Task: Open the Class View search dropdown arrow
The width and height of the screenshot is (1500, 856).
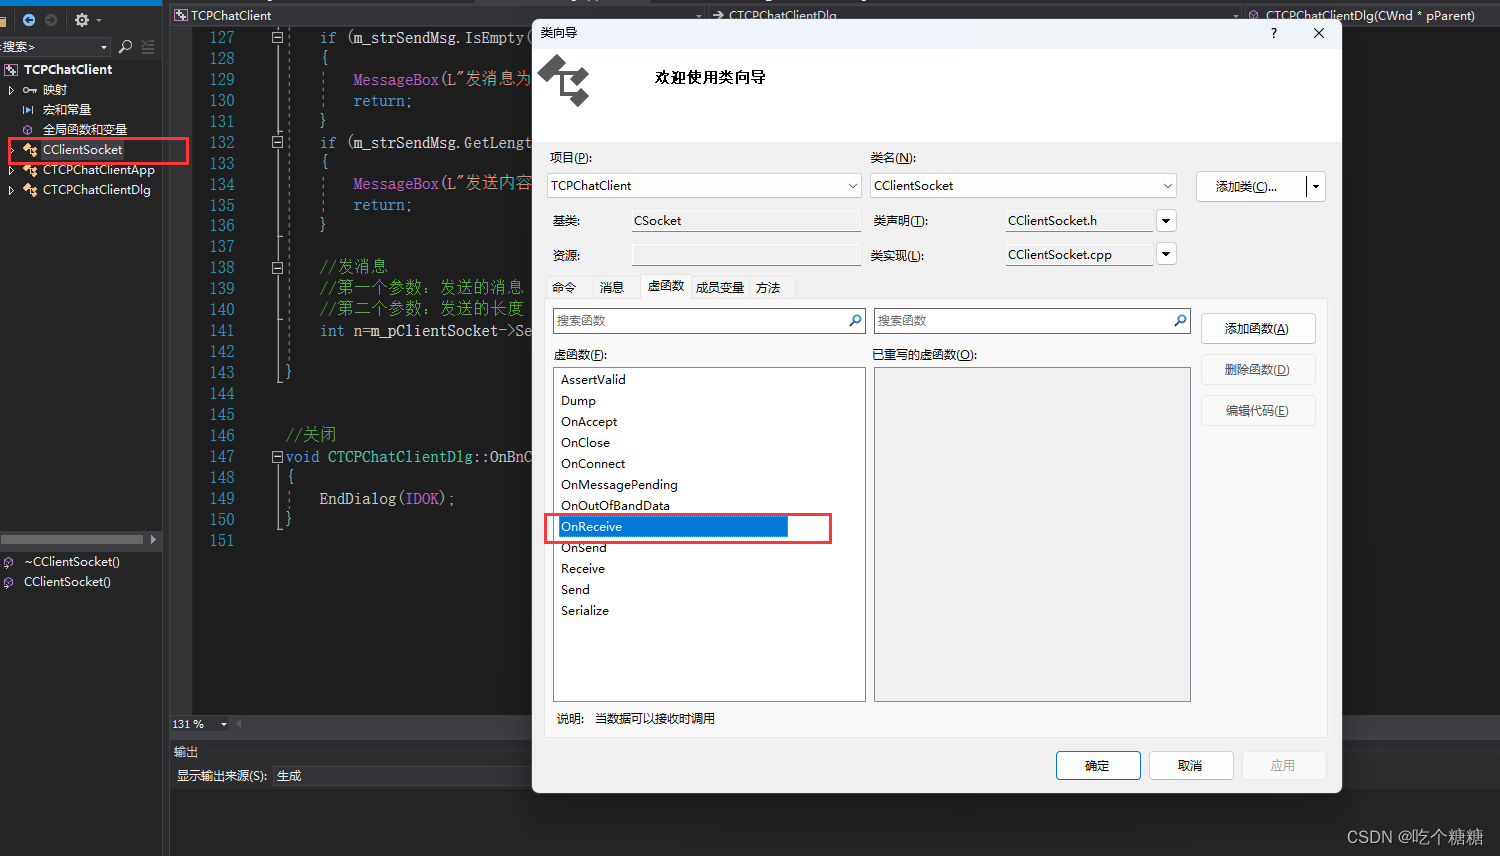Action: (x=103, y=47)
